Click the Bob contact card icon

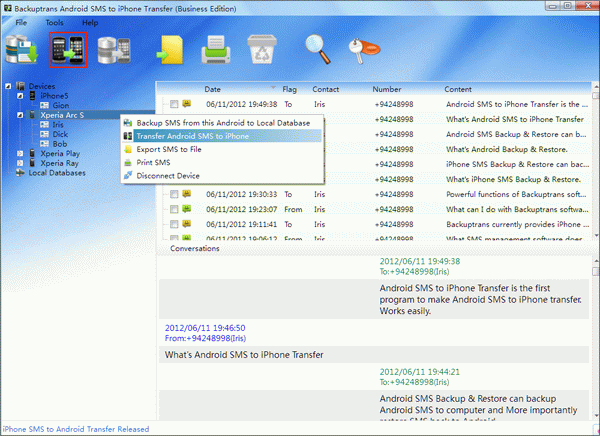(x=44, y=144)
